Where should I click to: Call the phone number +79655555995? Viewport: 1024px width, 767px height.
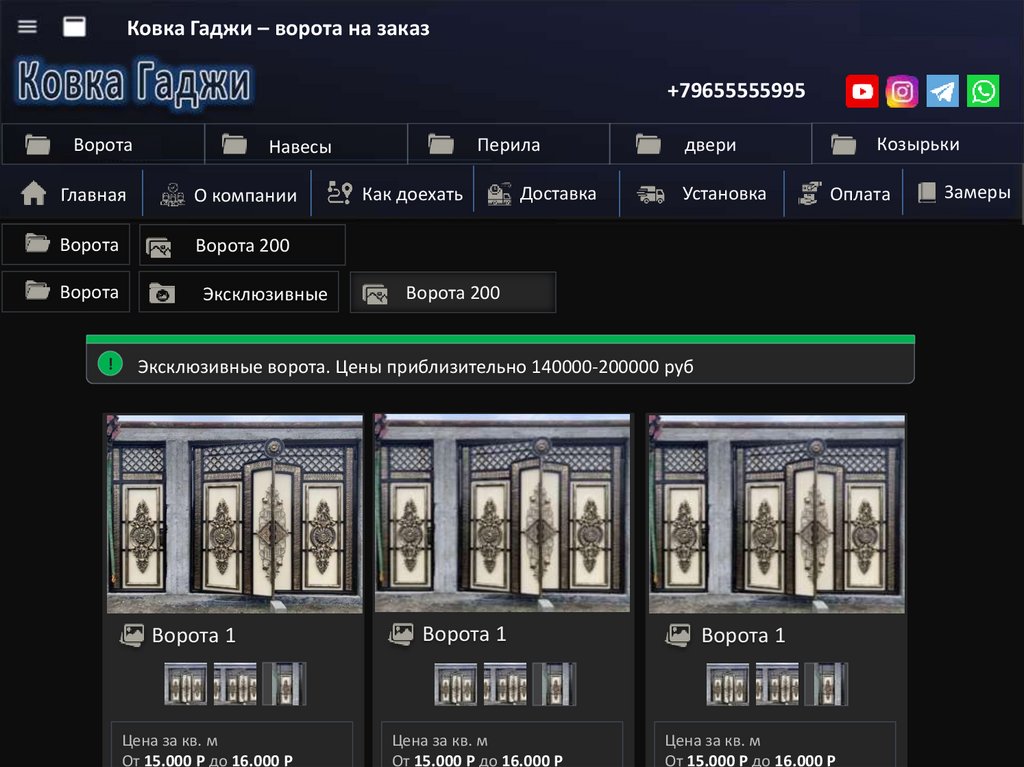[736, 91]
